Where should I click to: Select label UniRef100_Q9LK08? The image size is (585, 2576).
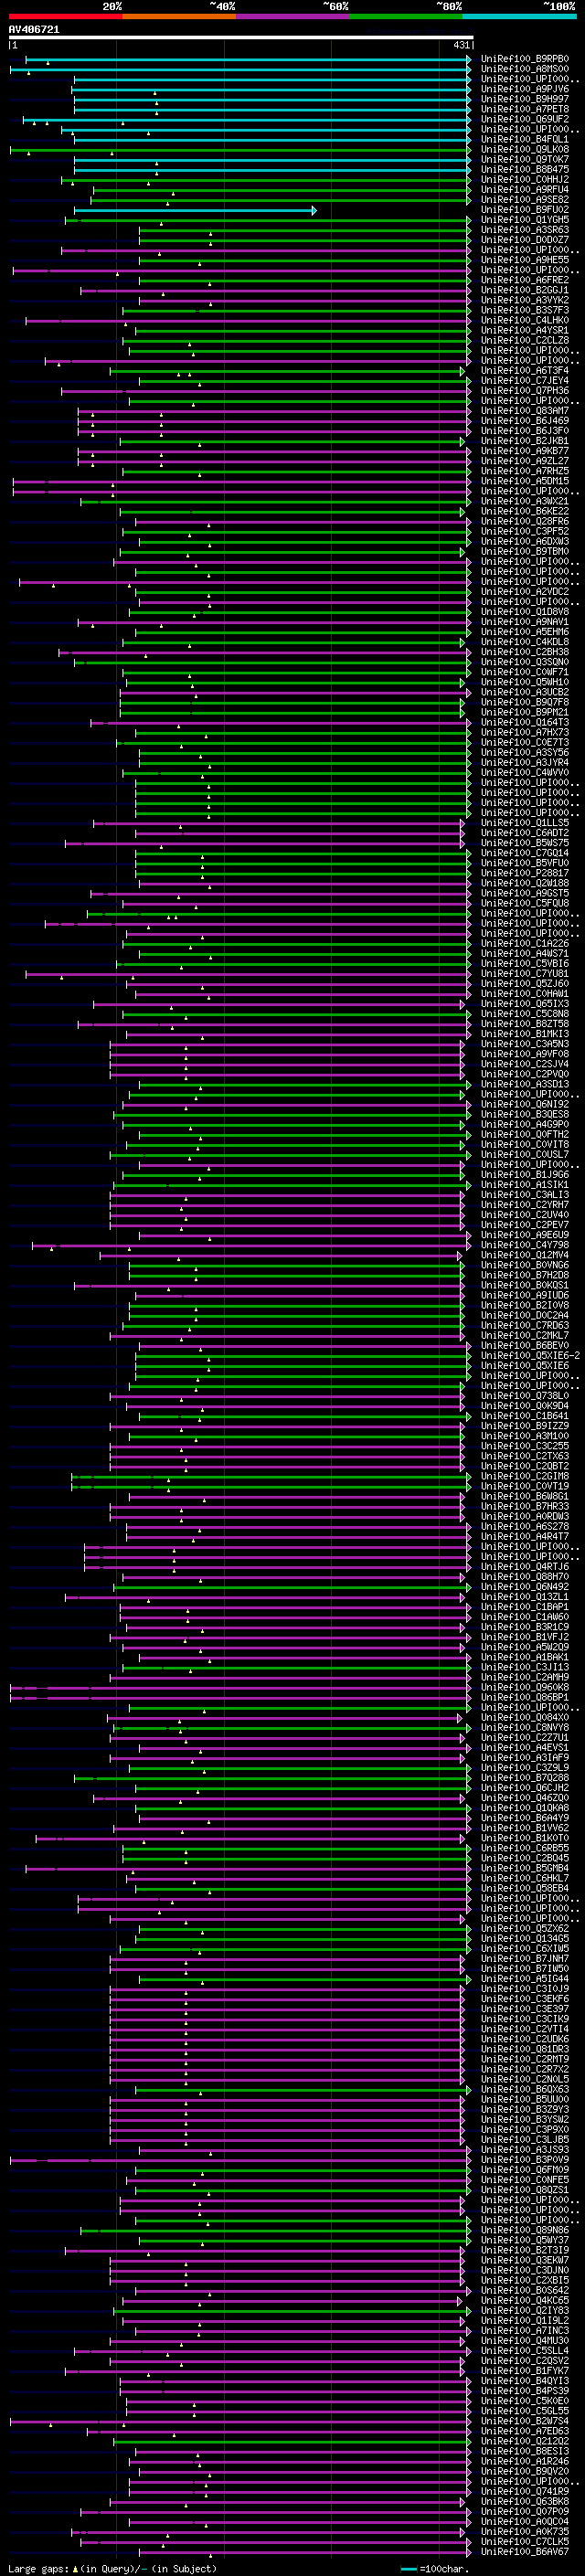[x=525, y=149]
